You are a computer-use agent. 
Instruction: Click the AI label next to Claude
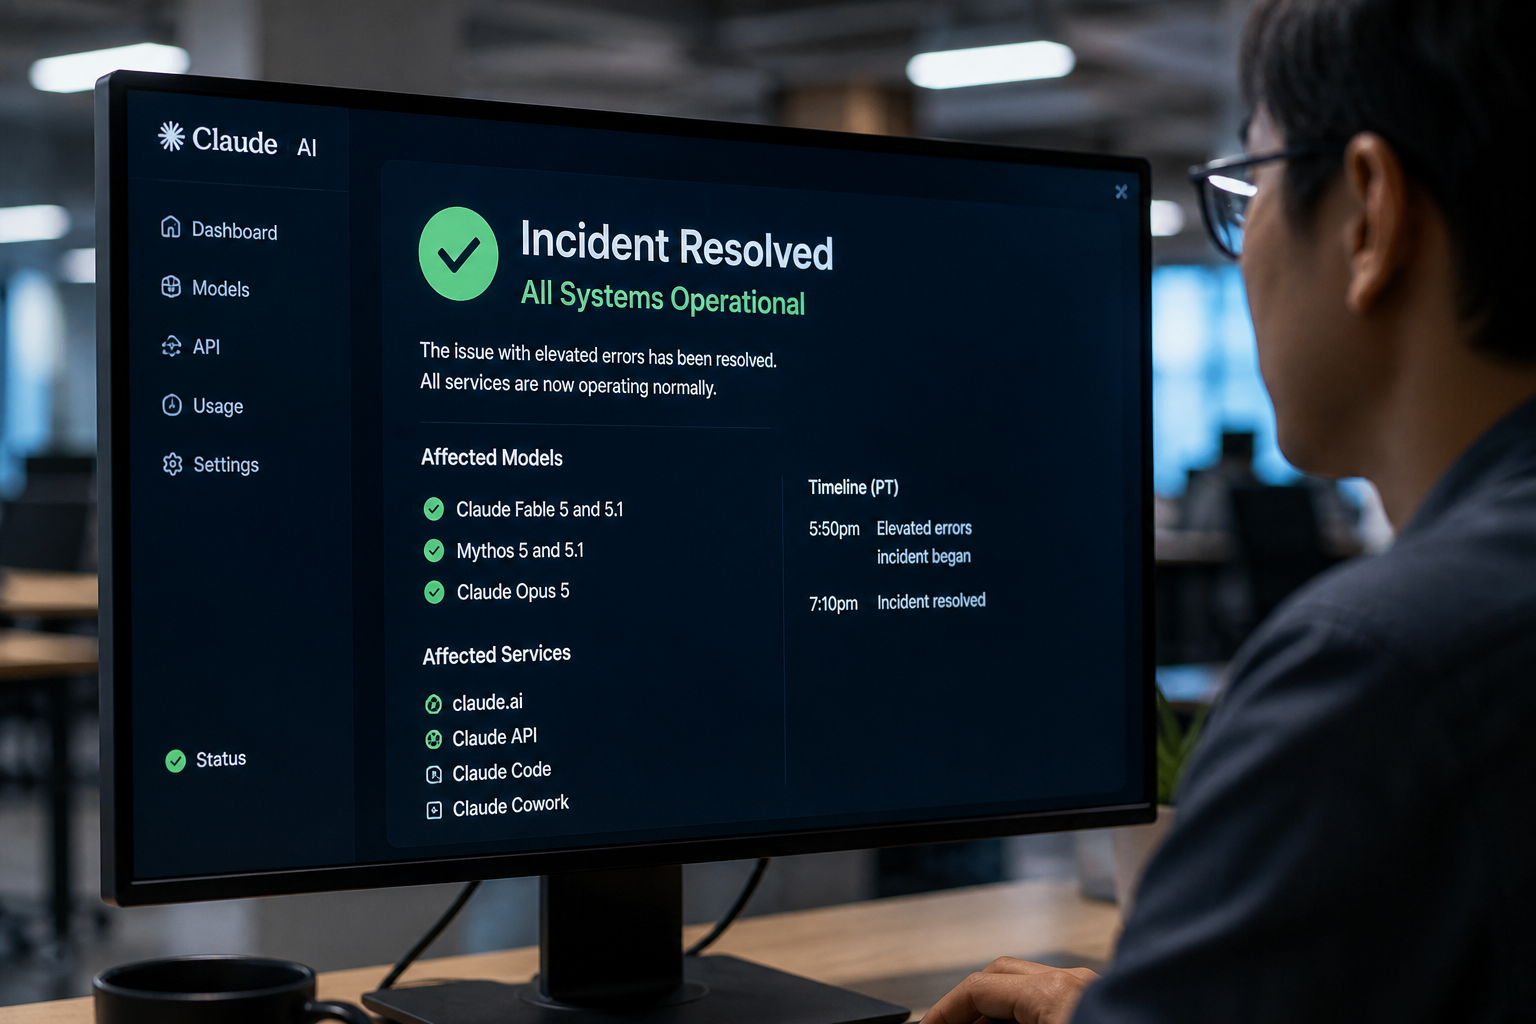click(x=307, y=148)
